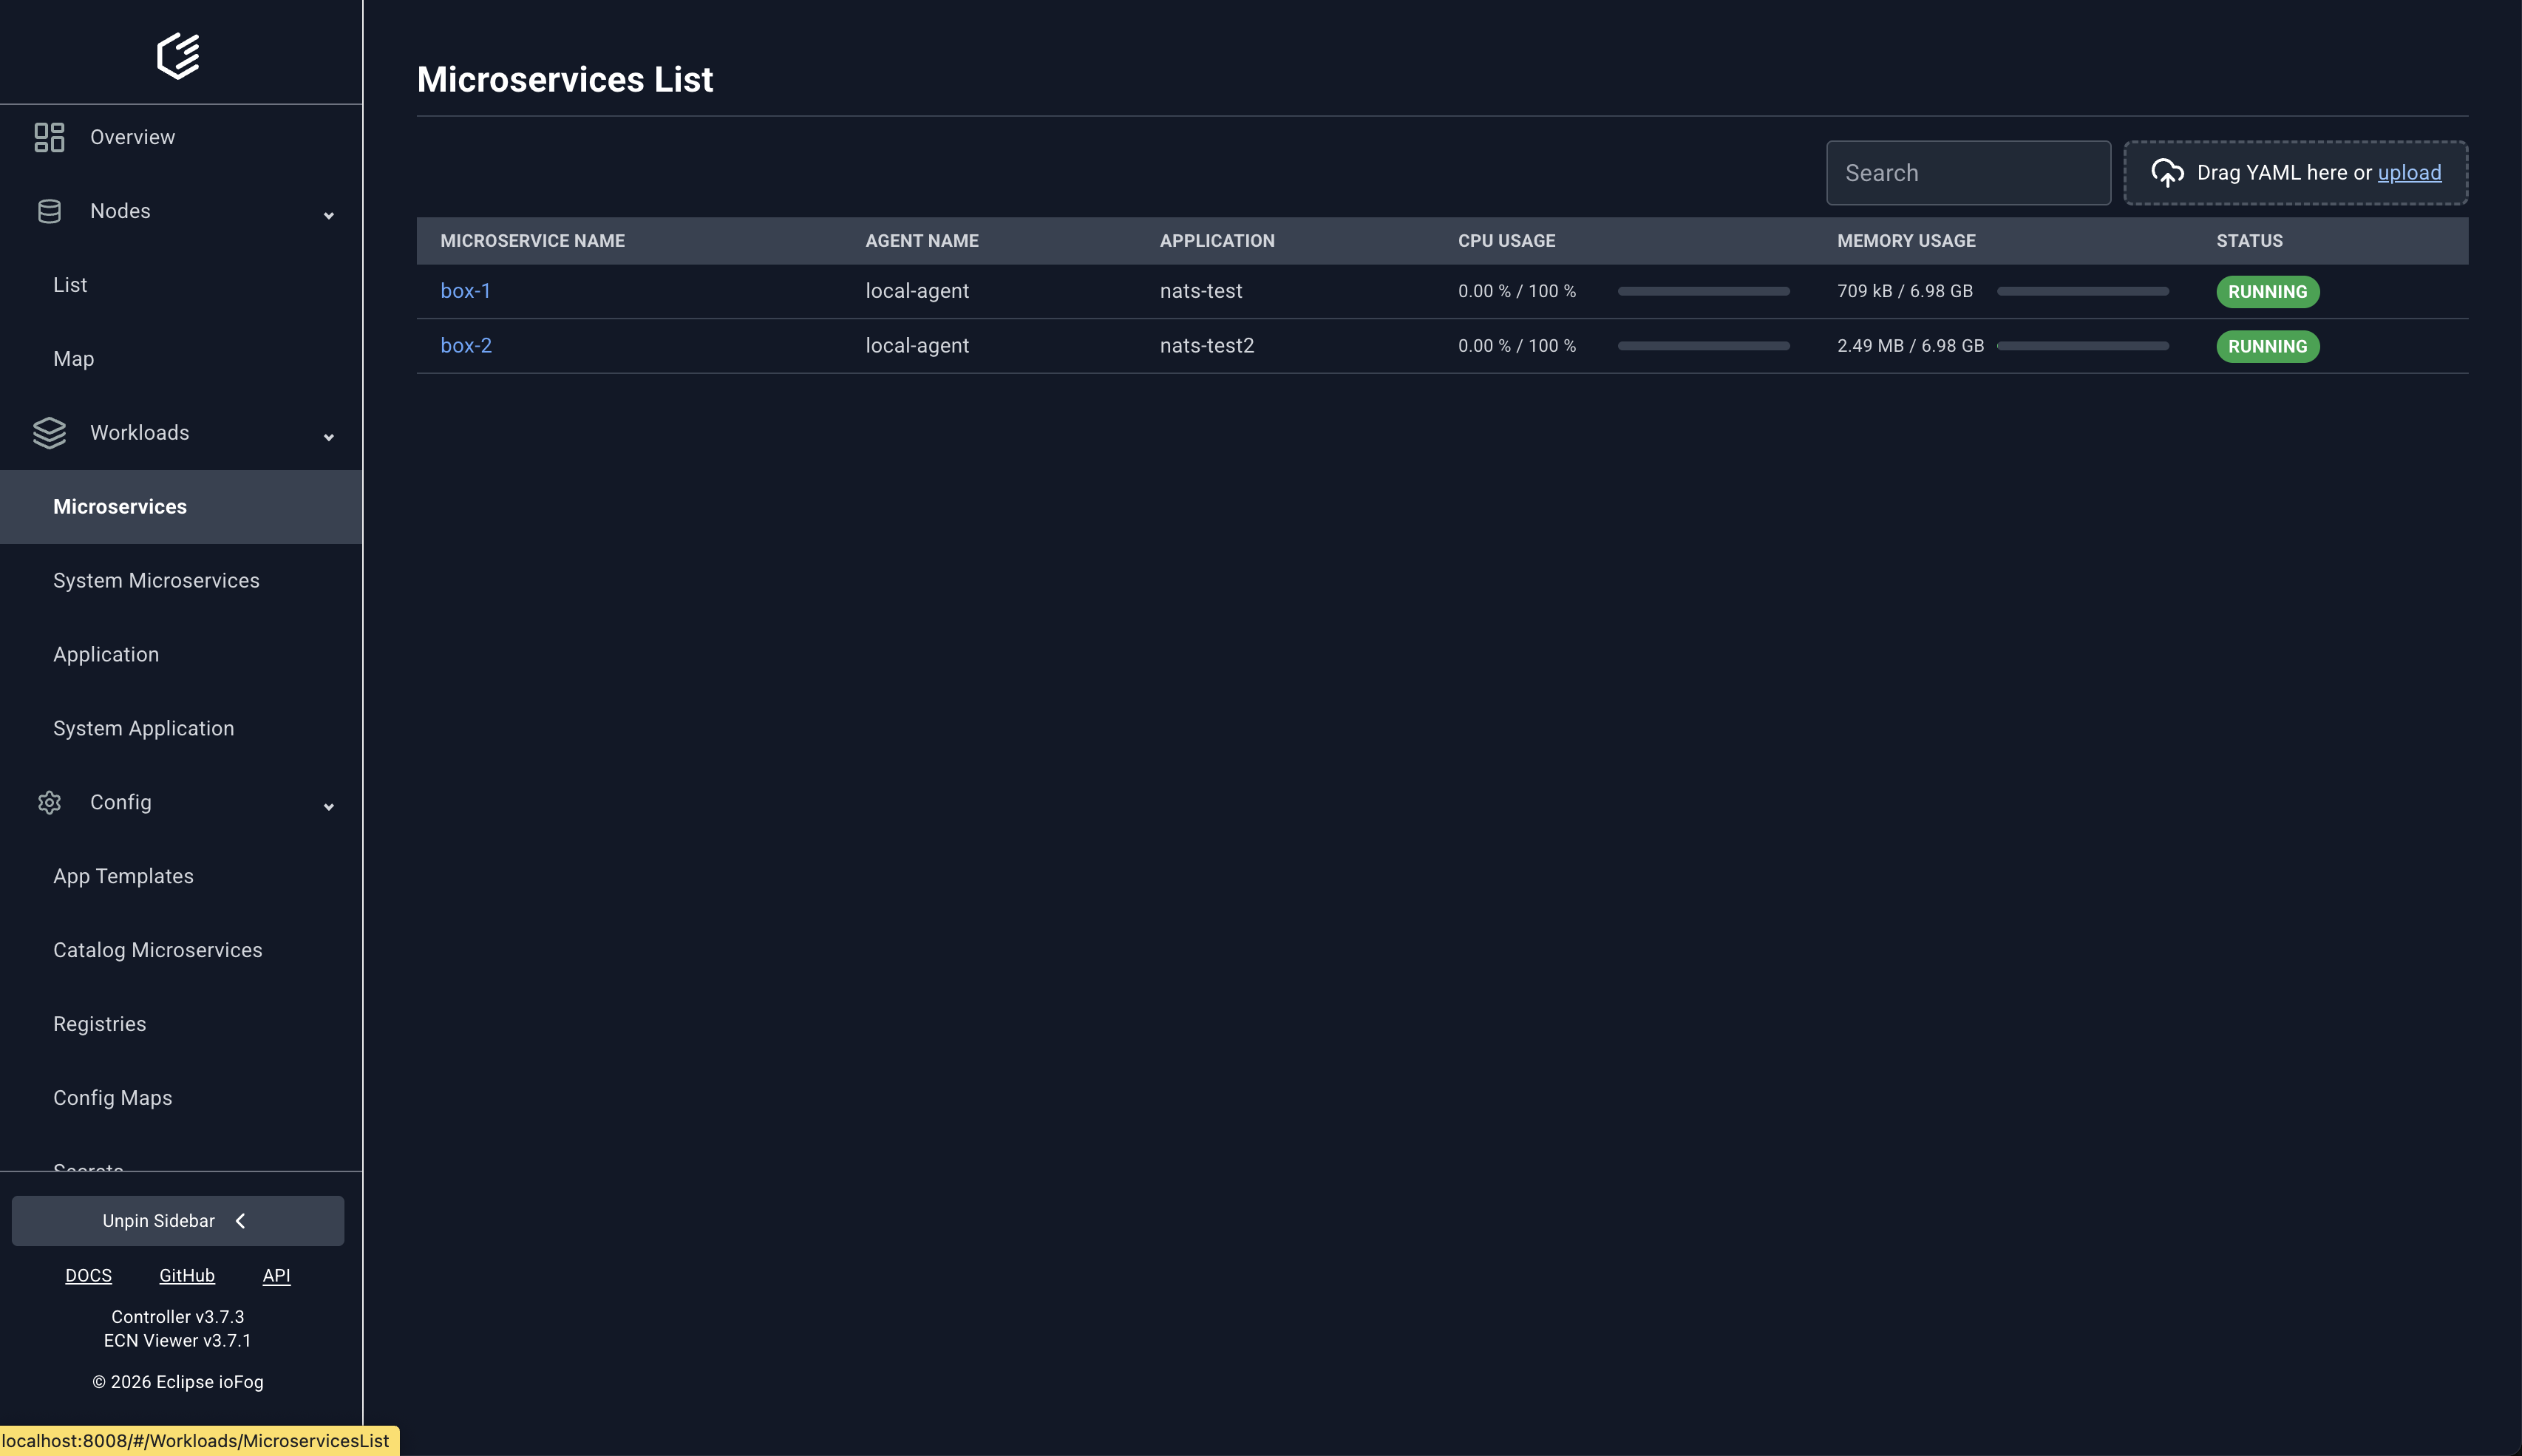Open the DOCS link

(88, 1275)
